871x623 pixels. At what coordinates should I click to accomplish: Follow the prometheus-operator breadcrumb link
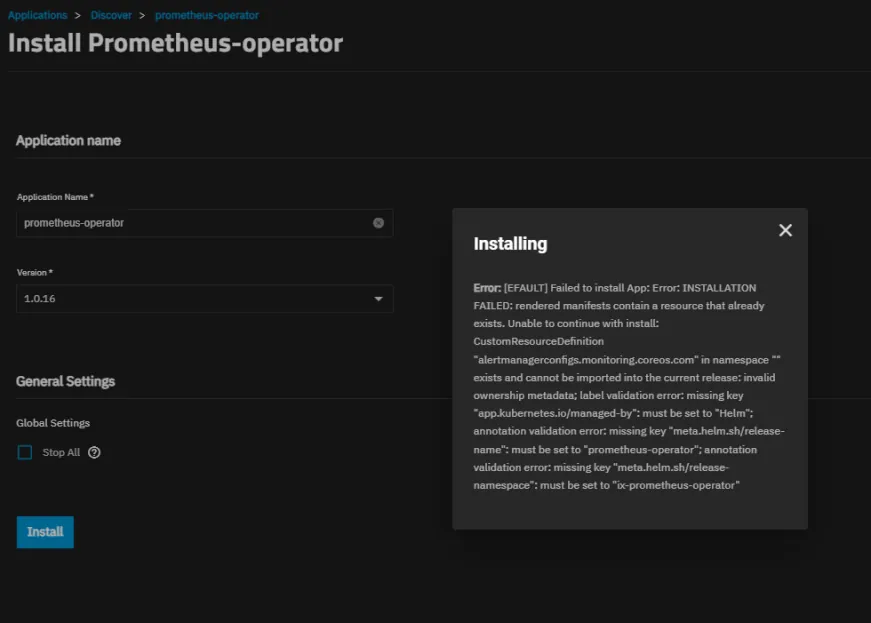tap(208, 15)
